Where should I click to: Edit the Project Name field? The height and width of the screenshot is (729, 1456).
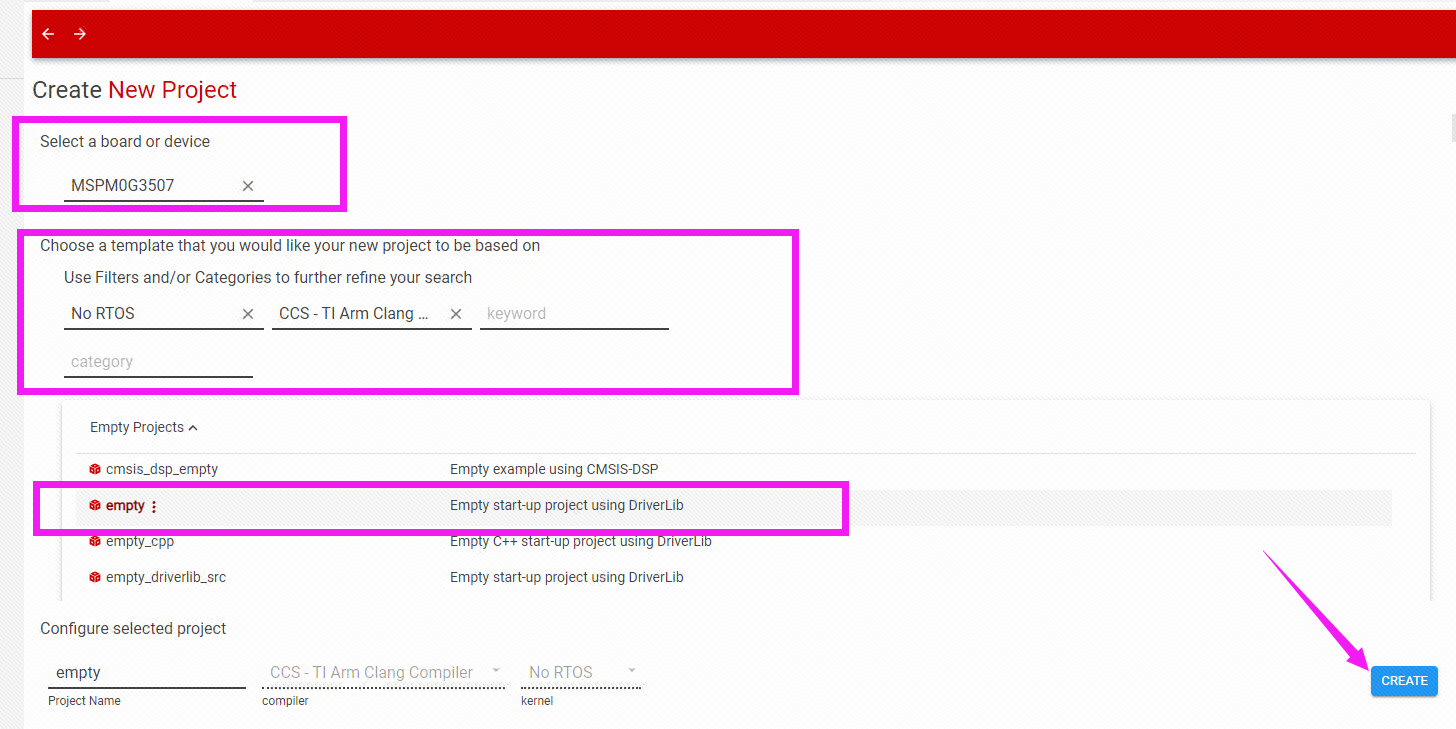146,673
